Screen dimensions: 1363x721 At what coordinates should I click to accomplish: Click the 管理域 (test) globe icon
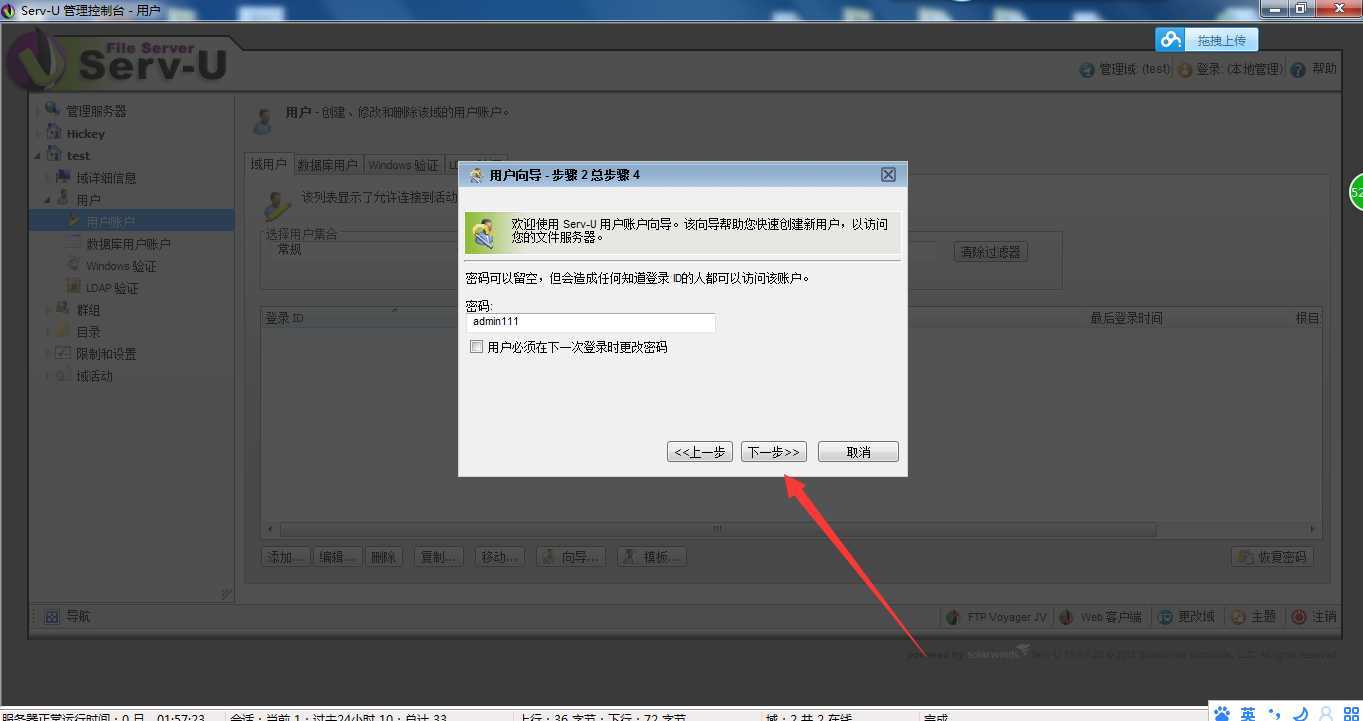click(1087, 70)
